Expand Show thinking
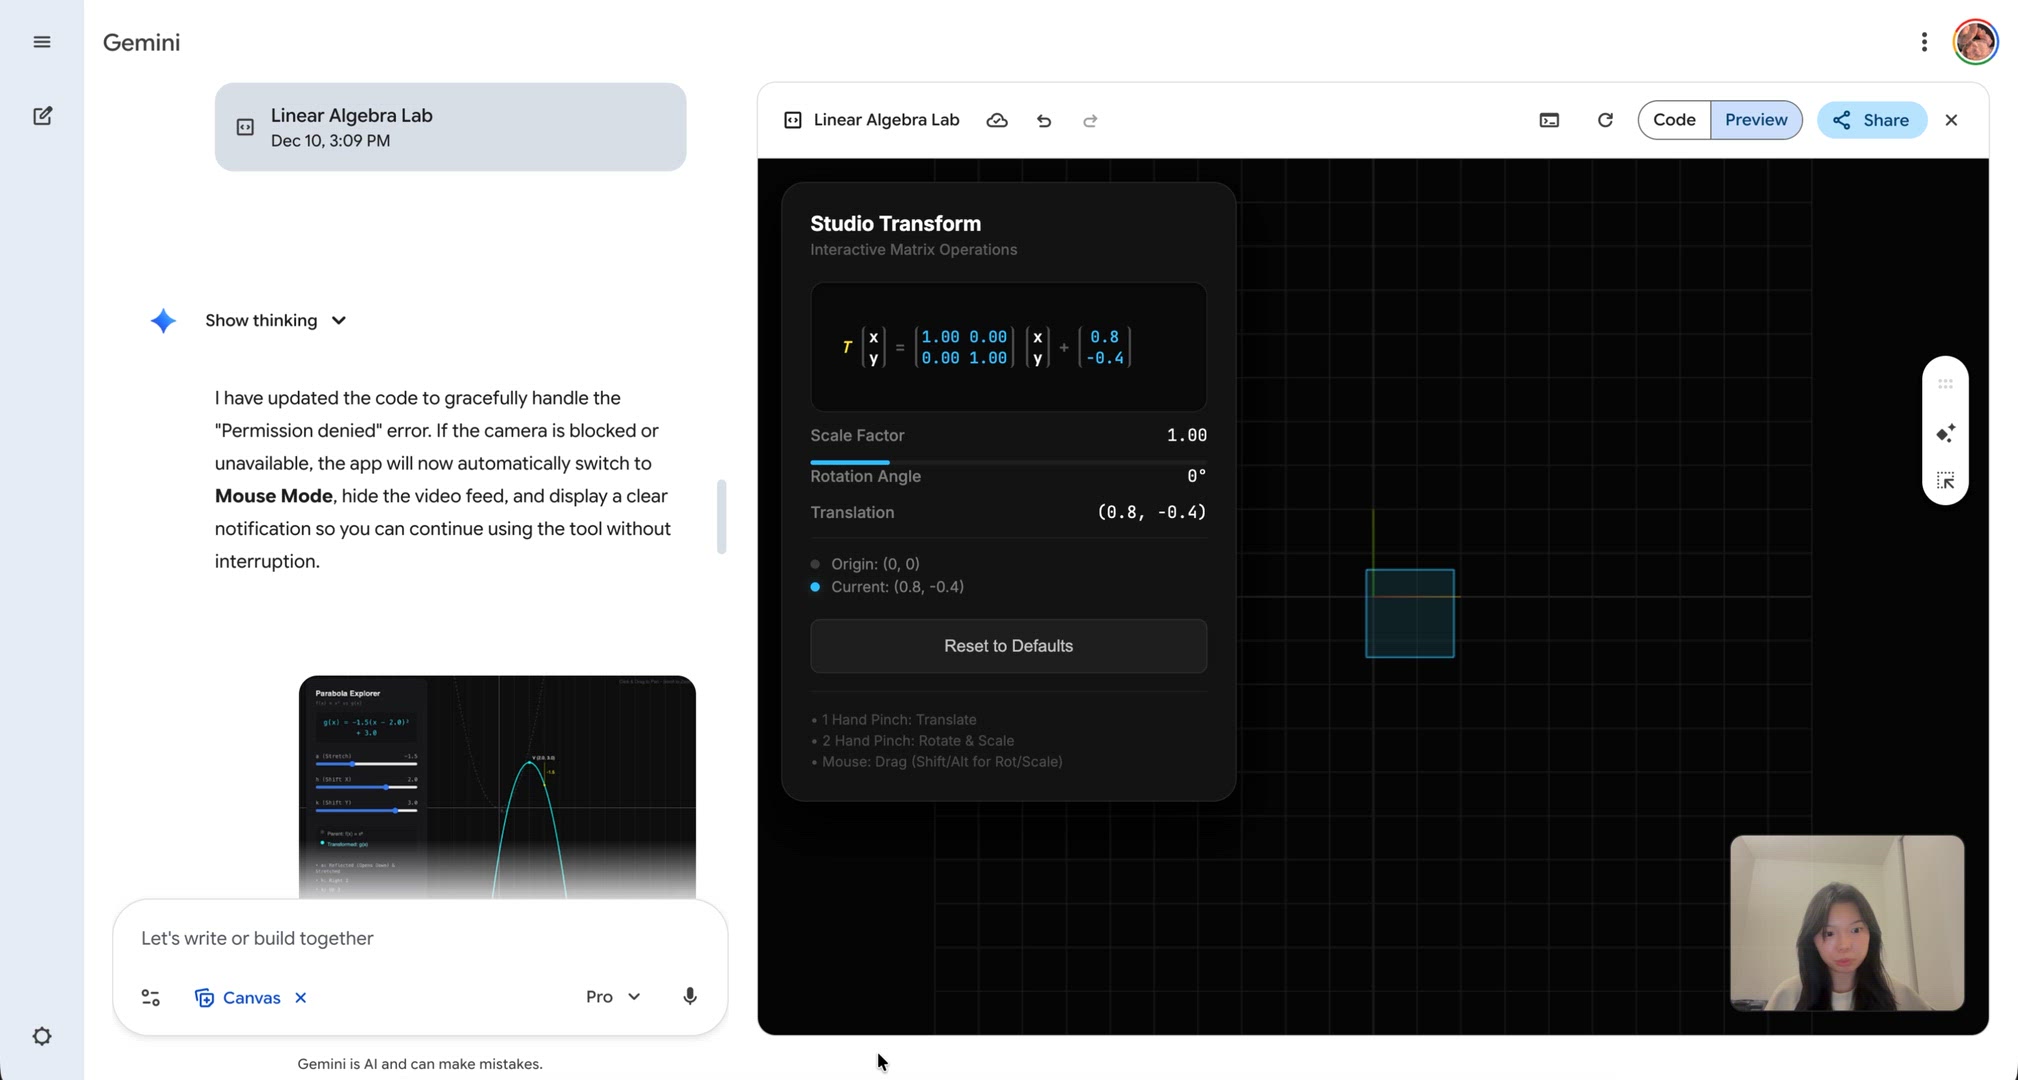The width and height of the screenshot is (2018, 1080). [275, 320]
